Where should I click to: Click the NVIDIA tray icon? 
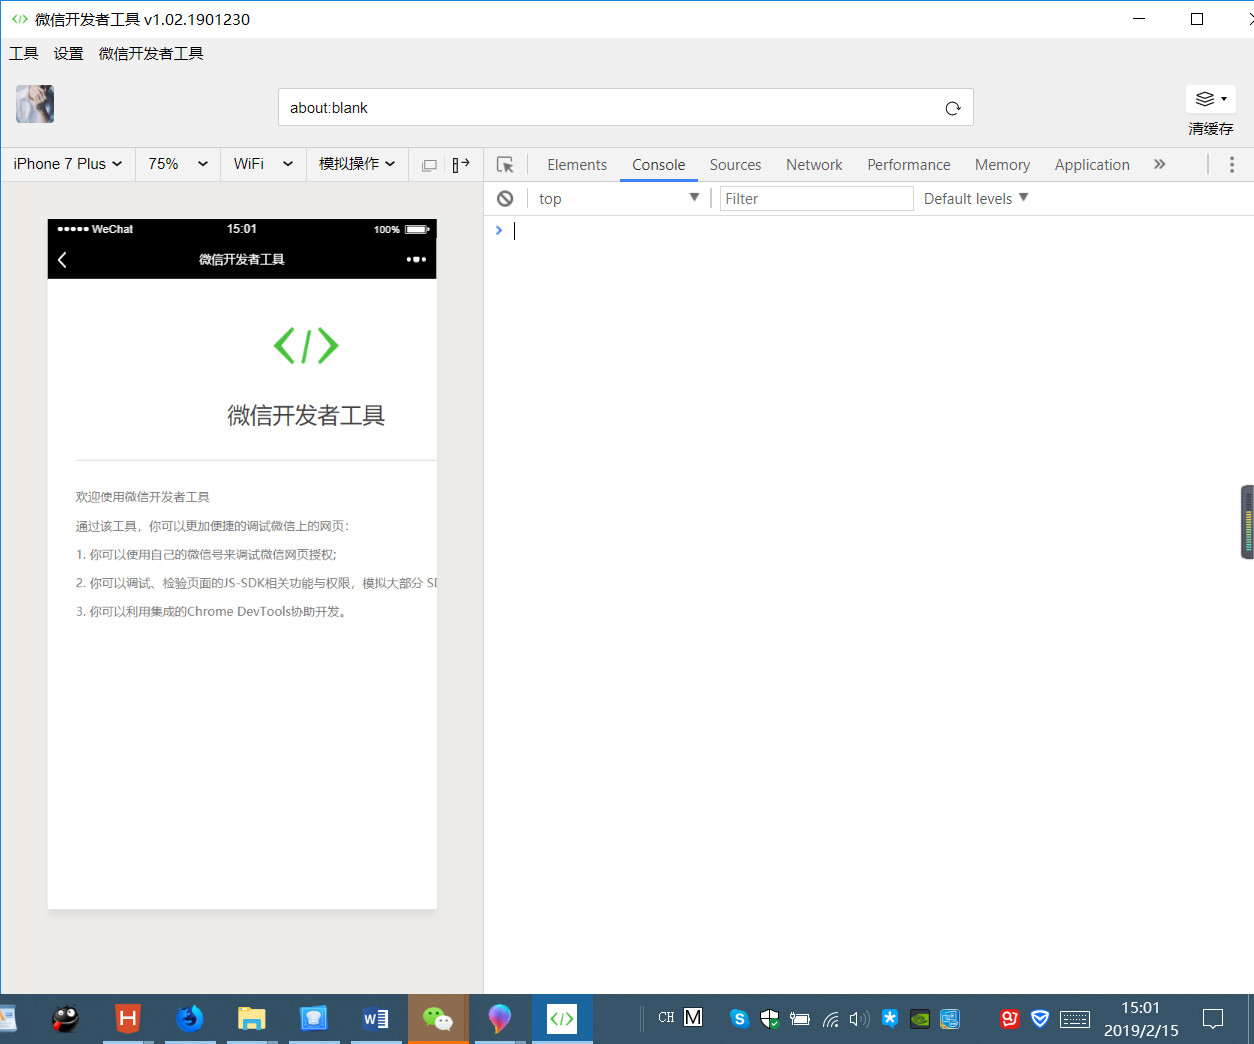tap(920, 1019)
